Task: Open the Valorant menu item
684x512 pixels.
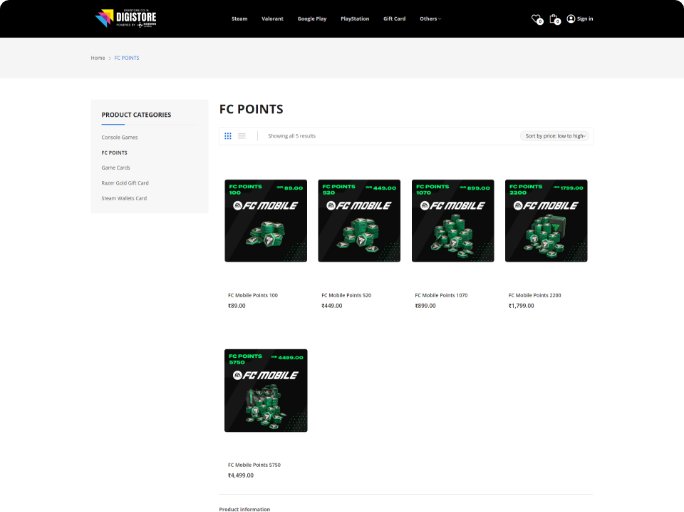Action: coord(272,19)
